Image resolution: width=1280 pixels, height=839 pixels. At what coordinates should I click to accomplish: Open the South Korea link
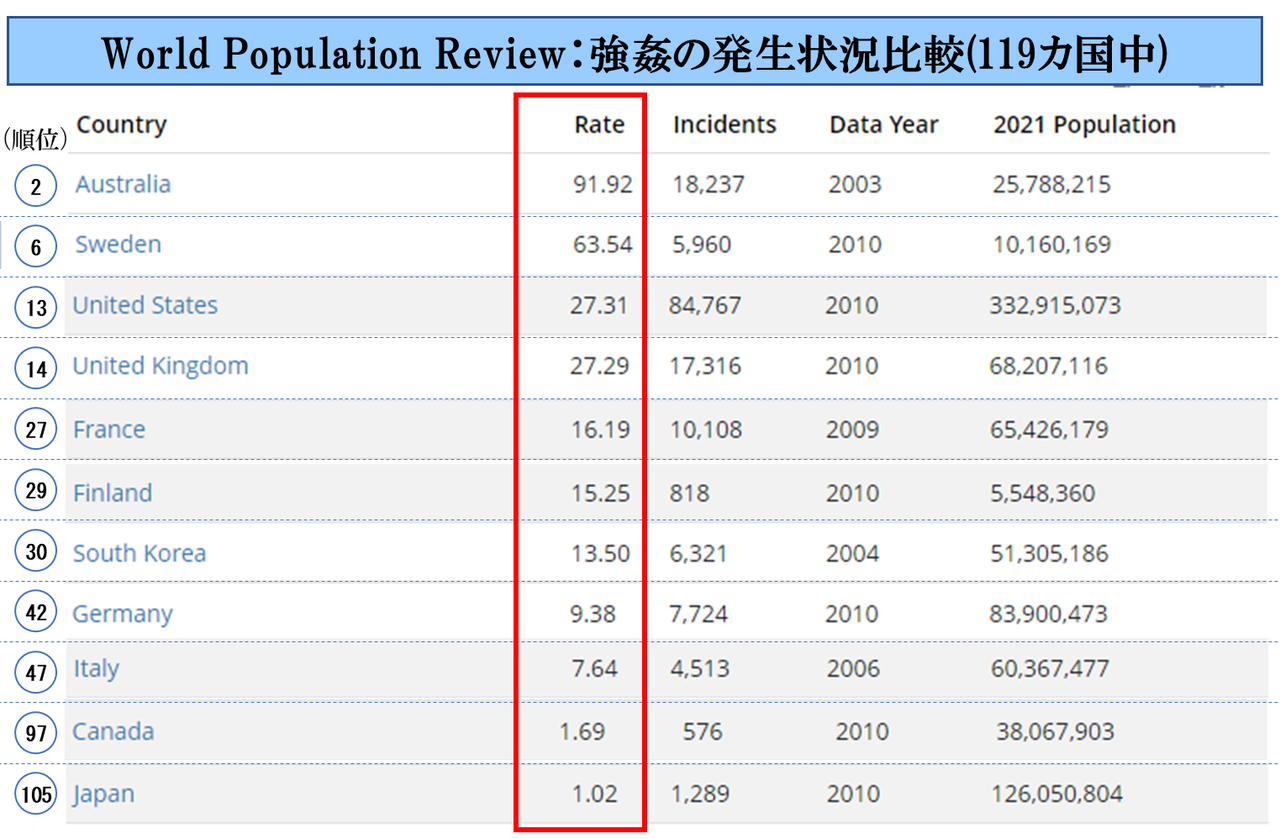(139, 553)
